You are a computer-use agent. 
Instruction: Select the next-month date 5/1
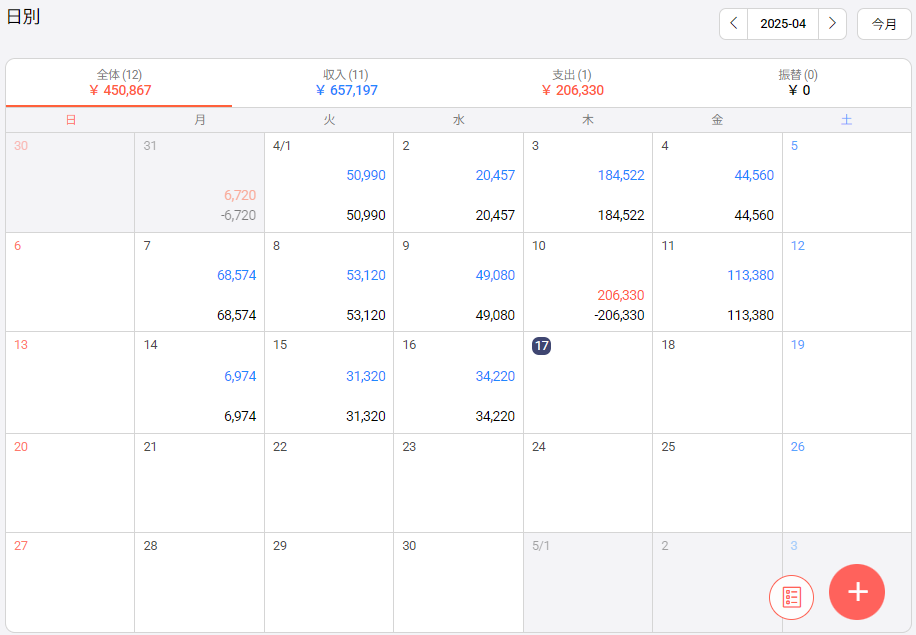tap(588, 582)
